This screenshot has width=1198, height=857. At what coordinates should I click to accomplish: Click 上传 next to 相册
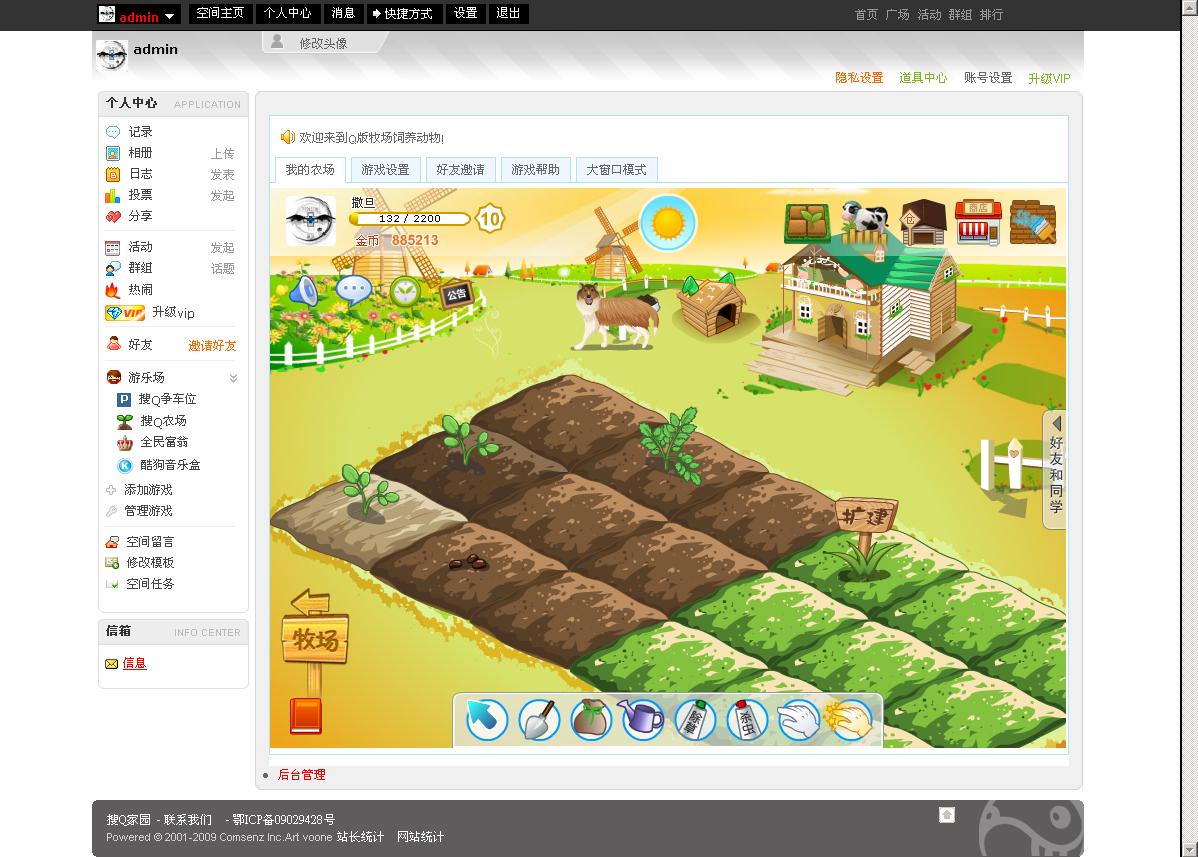tap(222, 154)
